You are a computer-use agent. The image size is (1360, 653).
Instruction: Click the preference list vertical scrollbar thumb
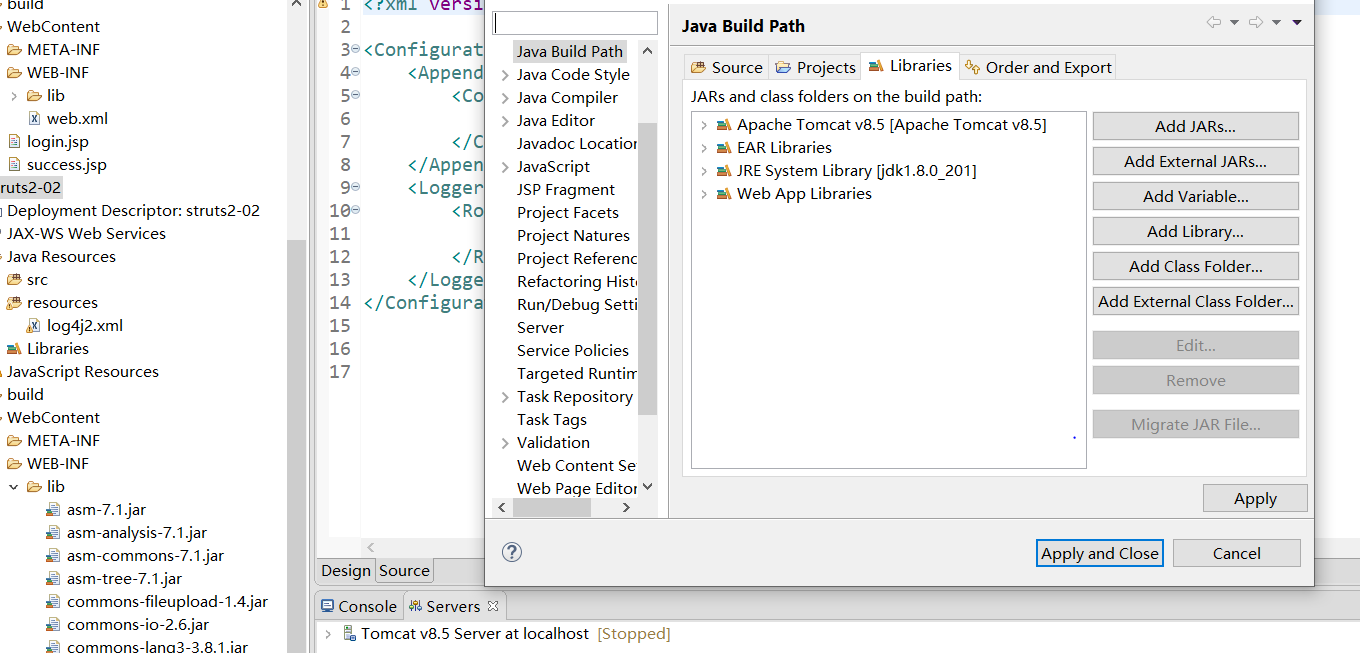[x=647, y=267]
